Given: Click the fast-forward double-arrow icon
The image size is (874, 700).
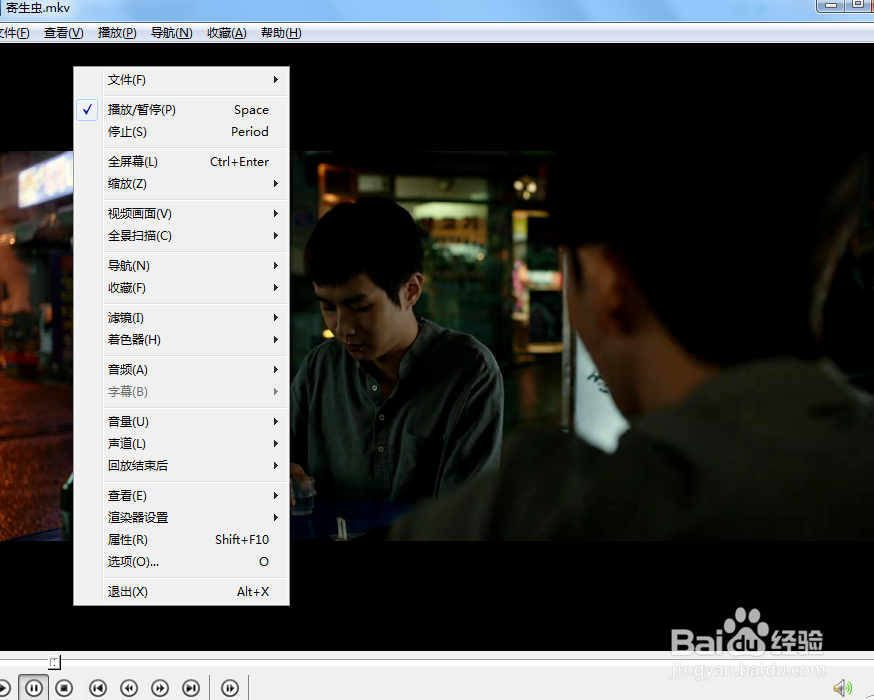Looking at the screenshot, I should (x=160, y=688).
